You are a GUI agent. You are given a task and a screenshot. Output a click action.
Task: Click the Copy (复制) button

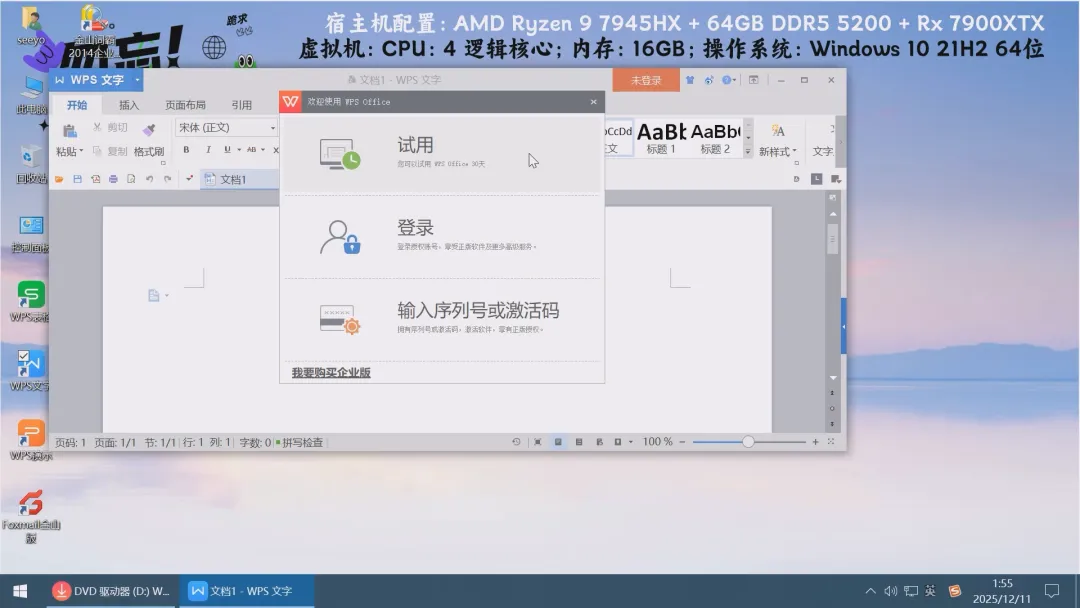tap(110, 151)
